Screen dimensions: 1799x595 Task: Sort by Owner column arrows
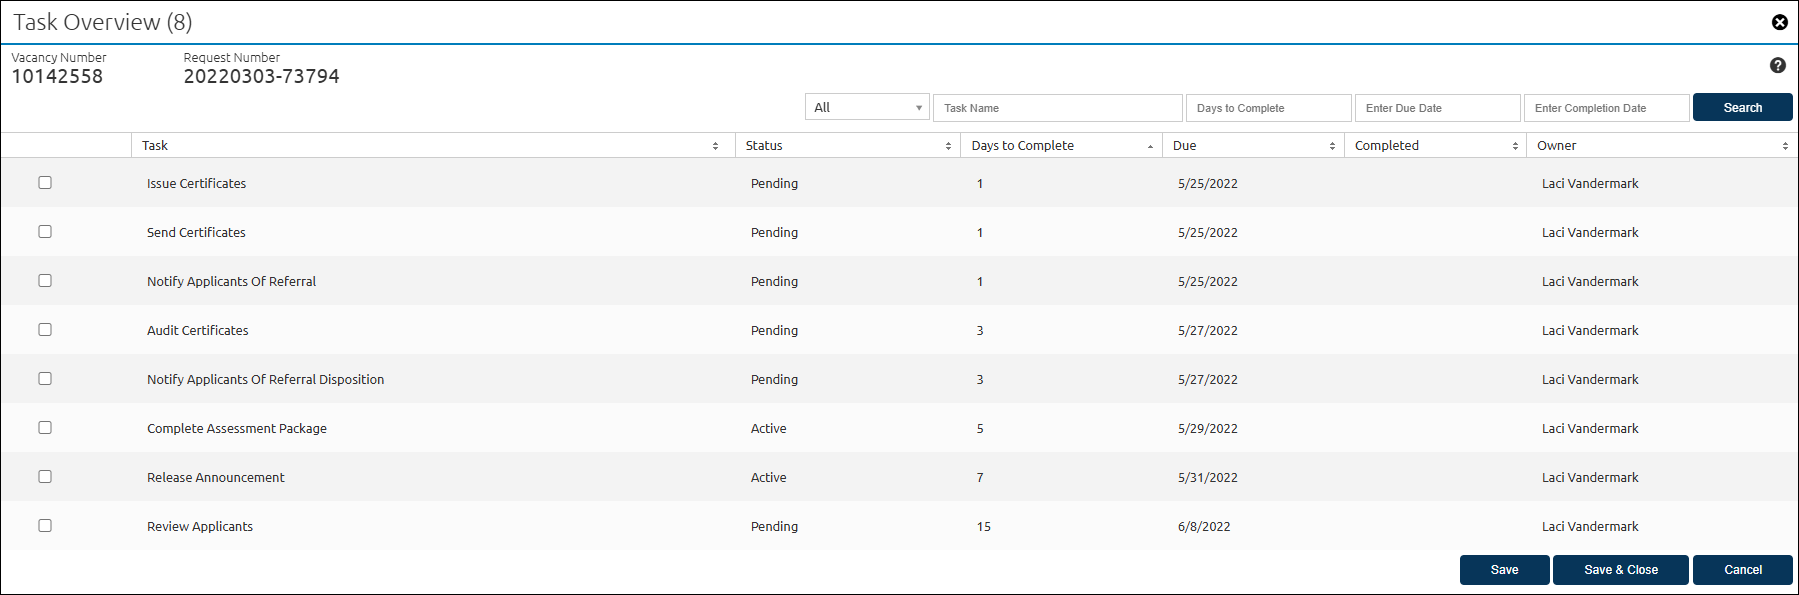1785,146
